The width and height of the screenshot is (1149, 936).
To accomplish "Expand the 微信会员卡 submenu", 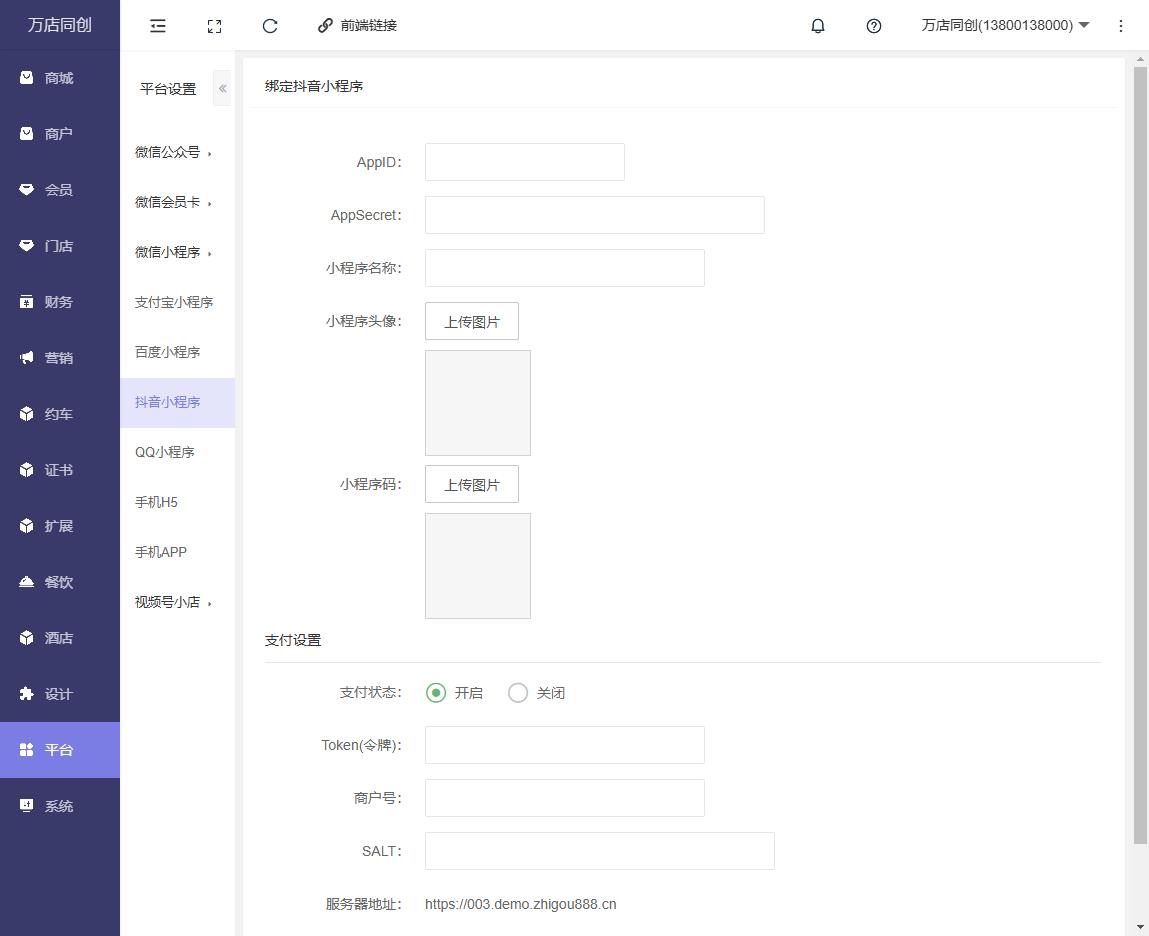I will click(174, 203).
